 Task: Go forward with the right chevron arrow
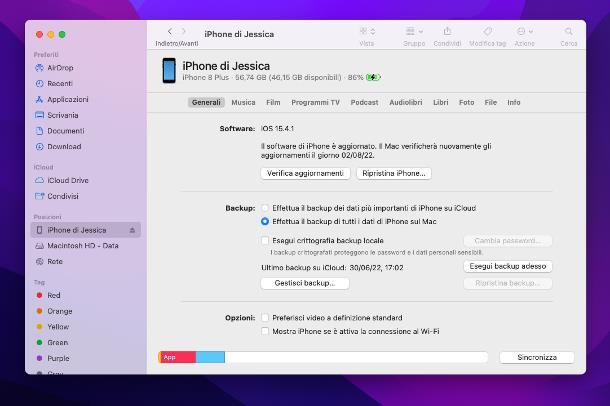pyautogui.click(x=184, y=32)
